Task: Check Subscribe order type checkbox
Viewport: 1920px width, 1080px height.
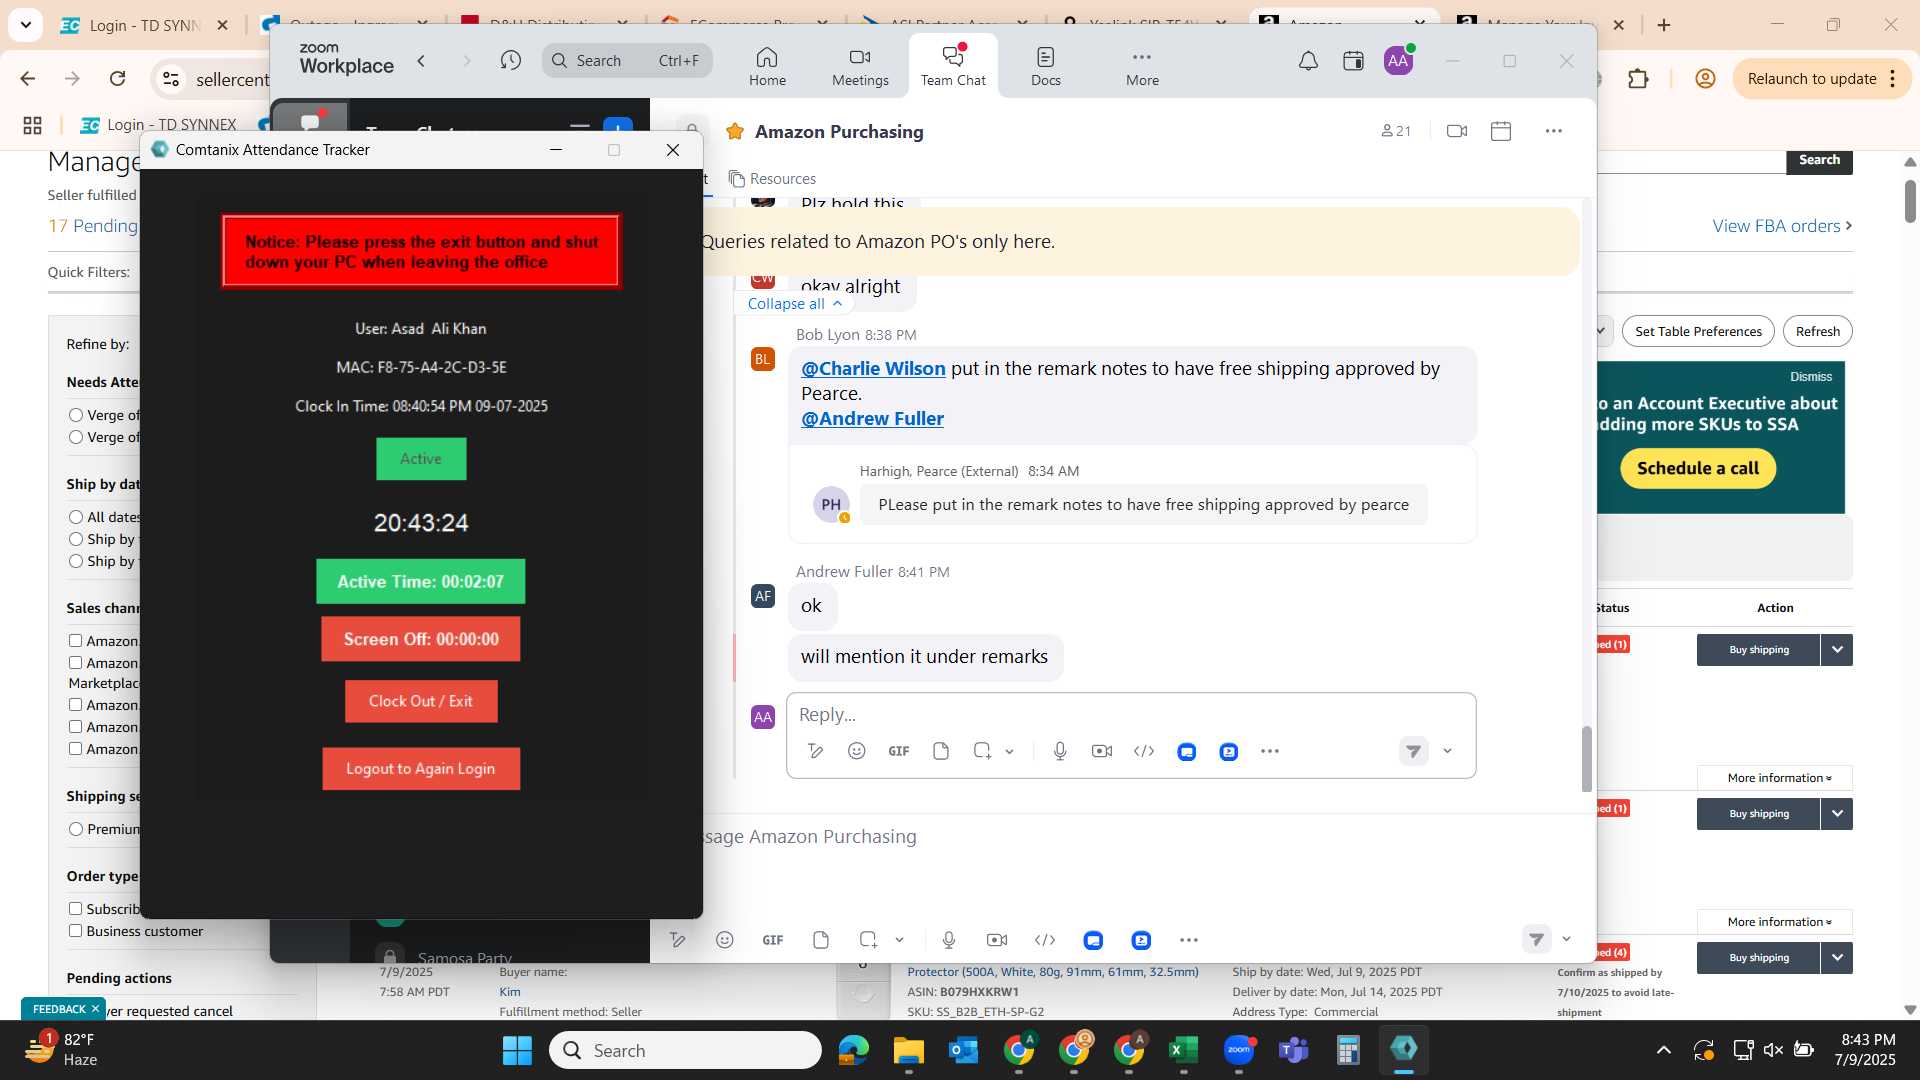Action: point(75,909)
